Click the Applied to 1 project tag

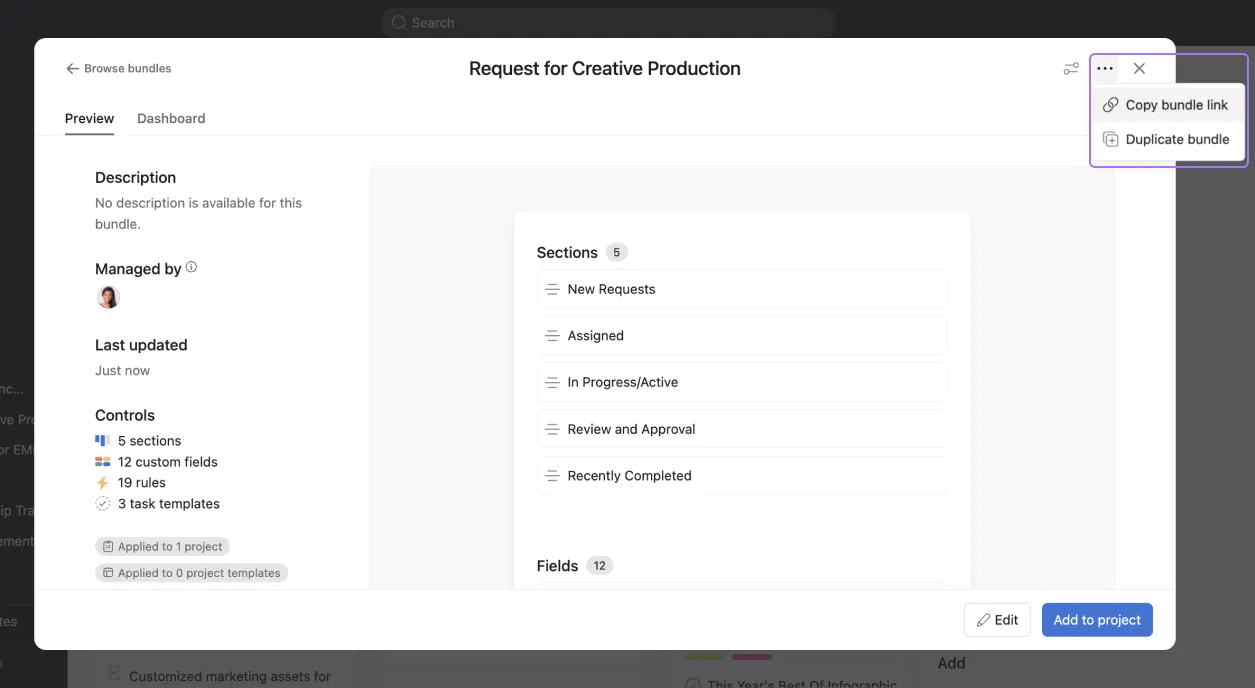162,547
